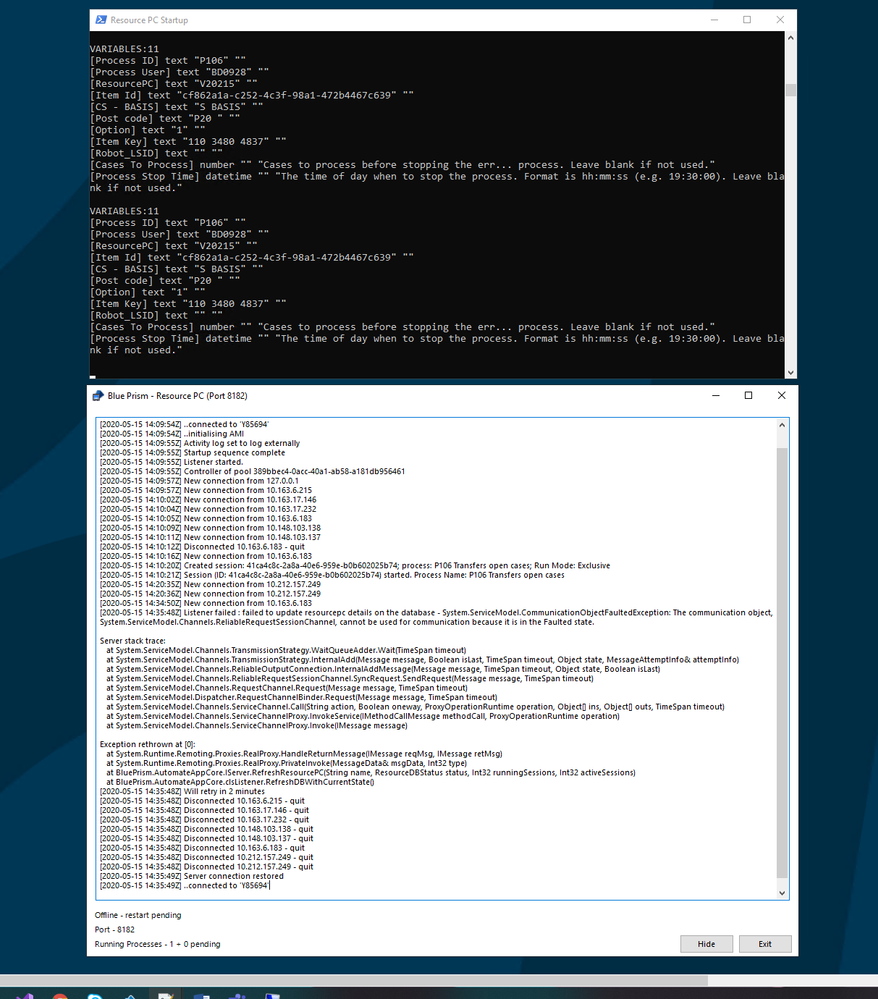Close the Resource PC Startup console window
Screen dimensions: 878x999
click(x=780, y=20)
